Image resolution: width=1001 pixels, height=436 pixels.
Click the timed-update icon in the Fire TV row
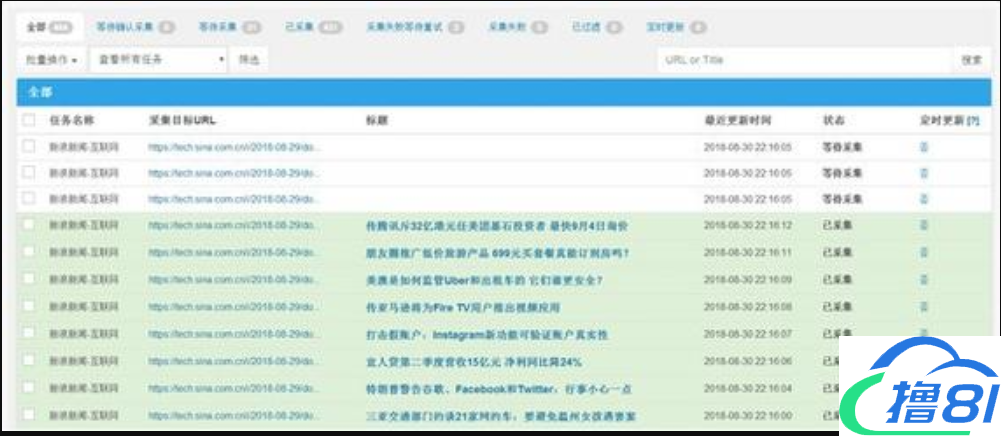924,307
